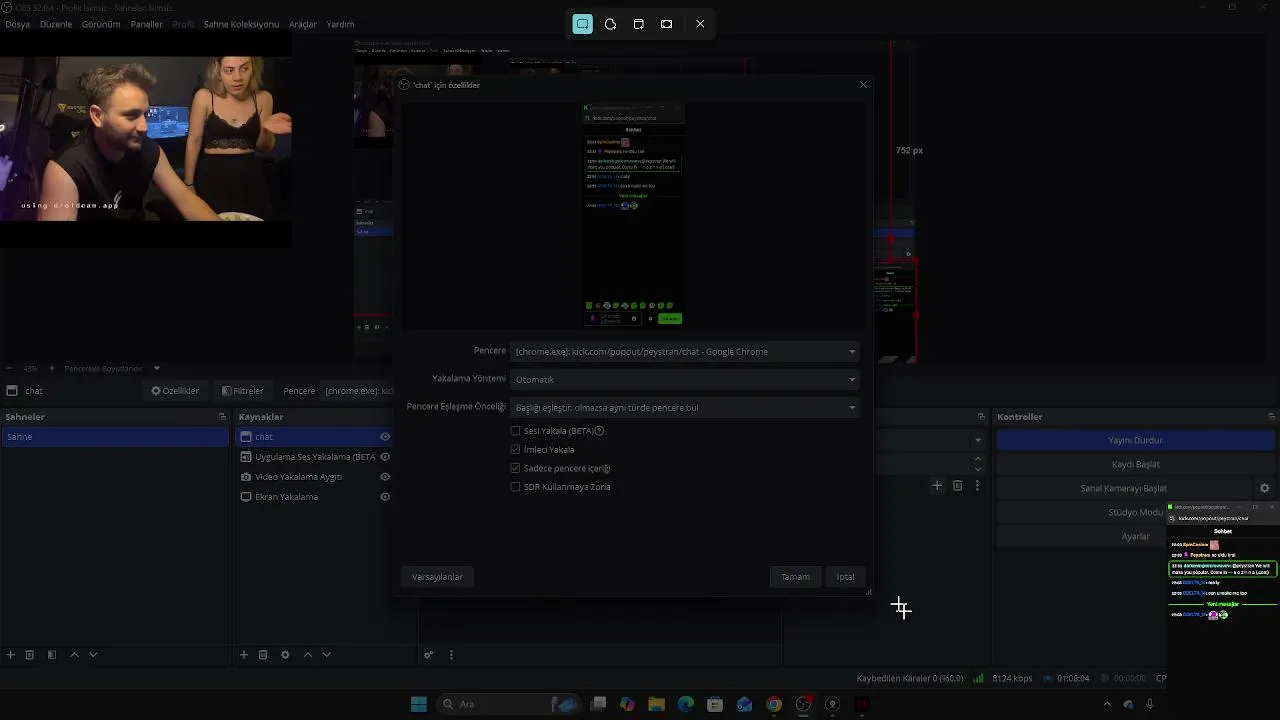This screenshot has height=720, width=1280.
Task: Open Google Chrome from taskbar
Action: click(x=774, y=704)
